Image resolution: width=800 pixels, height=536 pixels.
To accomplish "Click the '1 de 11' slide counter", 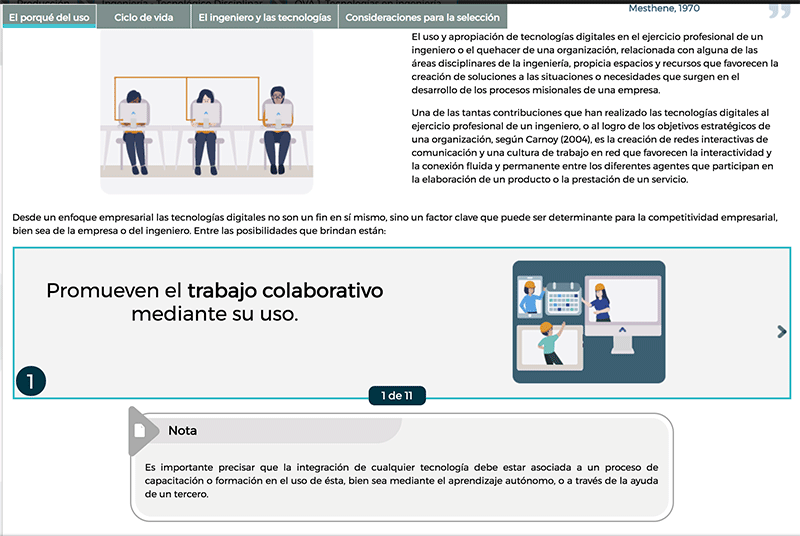I will pos(397,396).
